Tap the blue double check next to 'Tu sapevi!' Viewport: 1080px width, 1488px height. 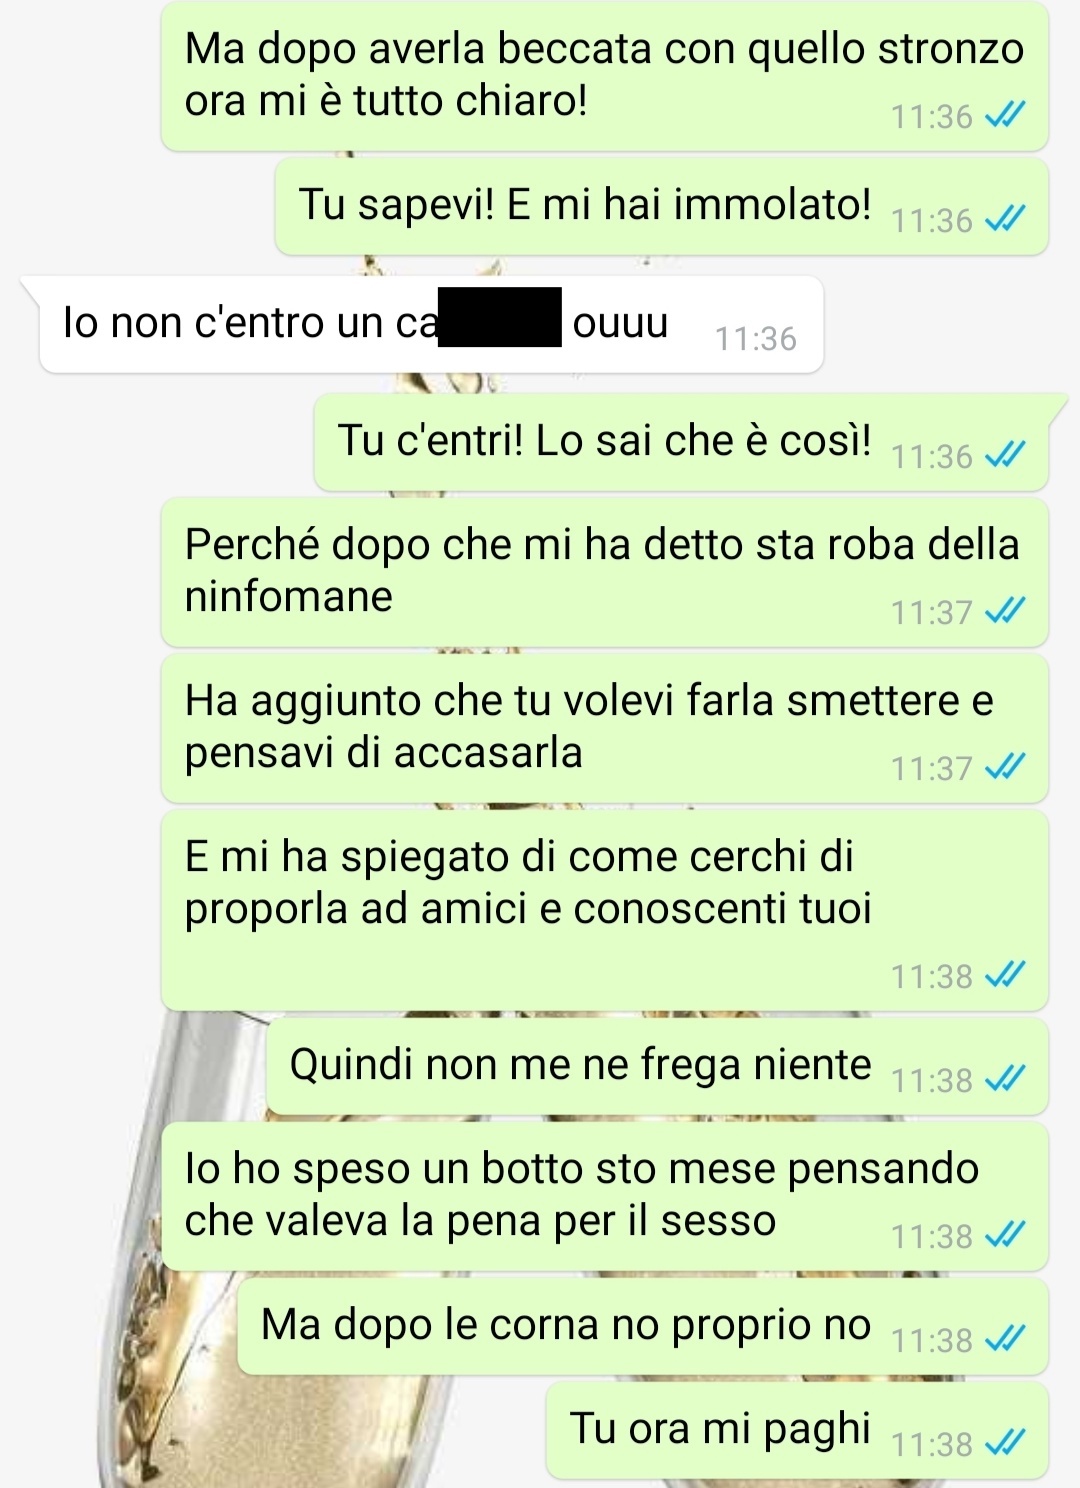pos(1005,219)
